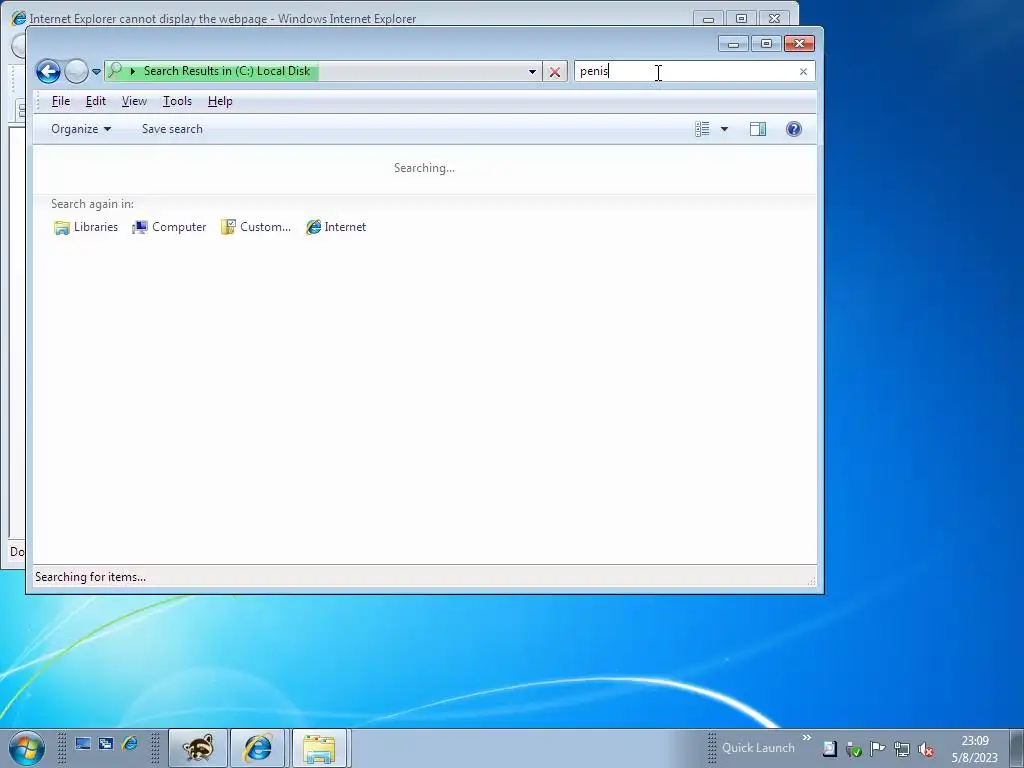Image resolution: width=1024 pixels, height=768 pixels.
Task: Open the address bar history dropdown
Action: 532,72
